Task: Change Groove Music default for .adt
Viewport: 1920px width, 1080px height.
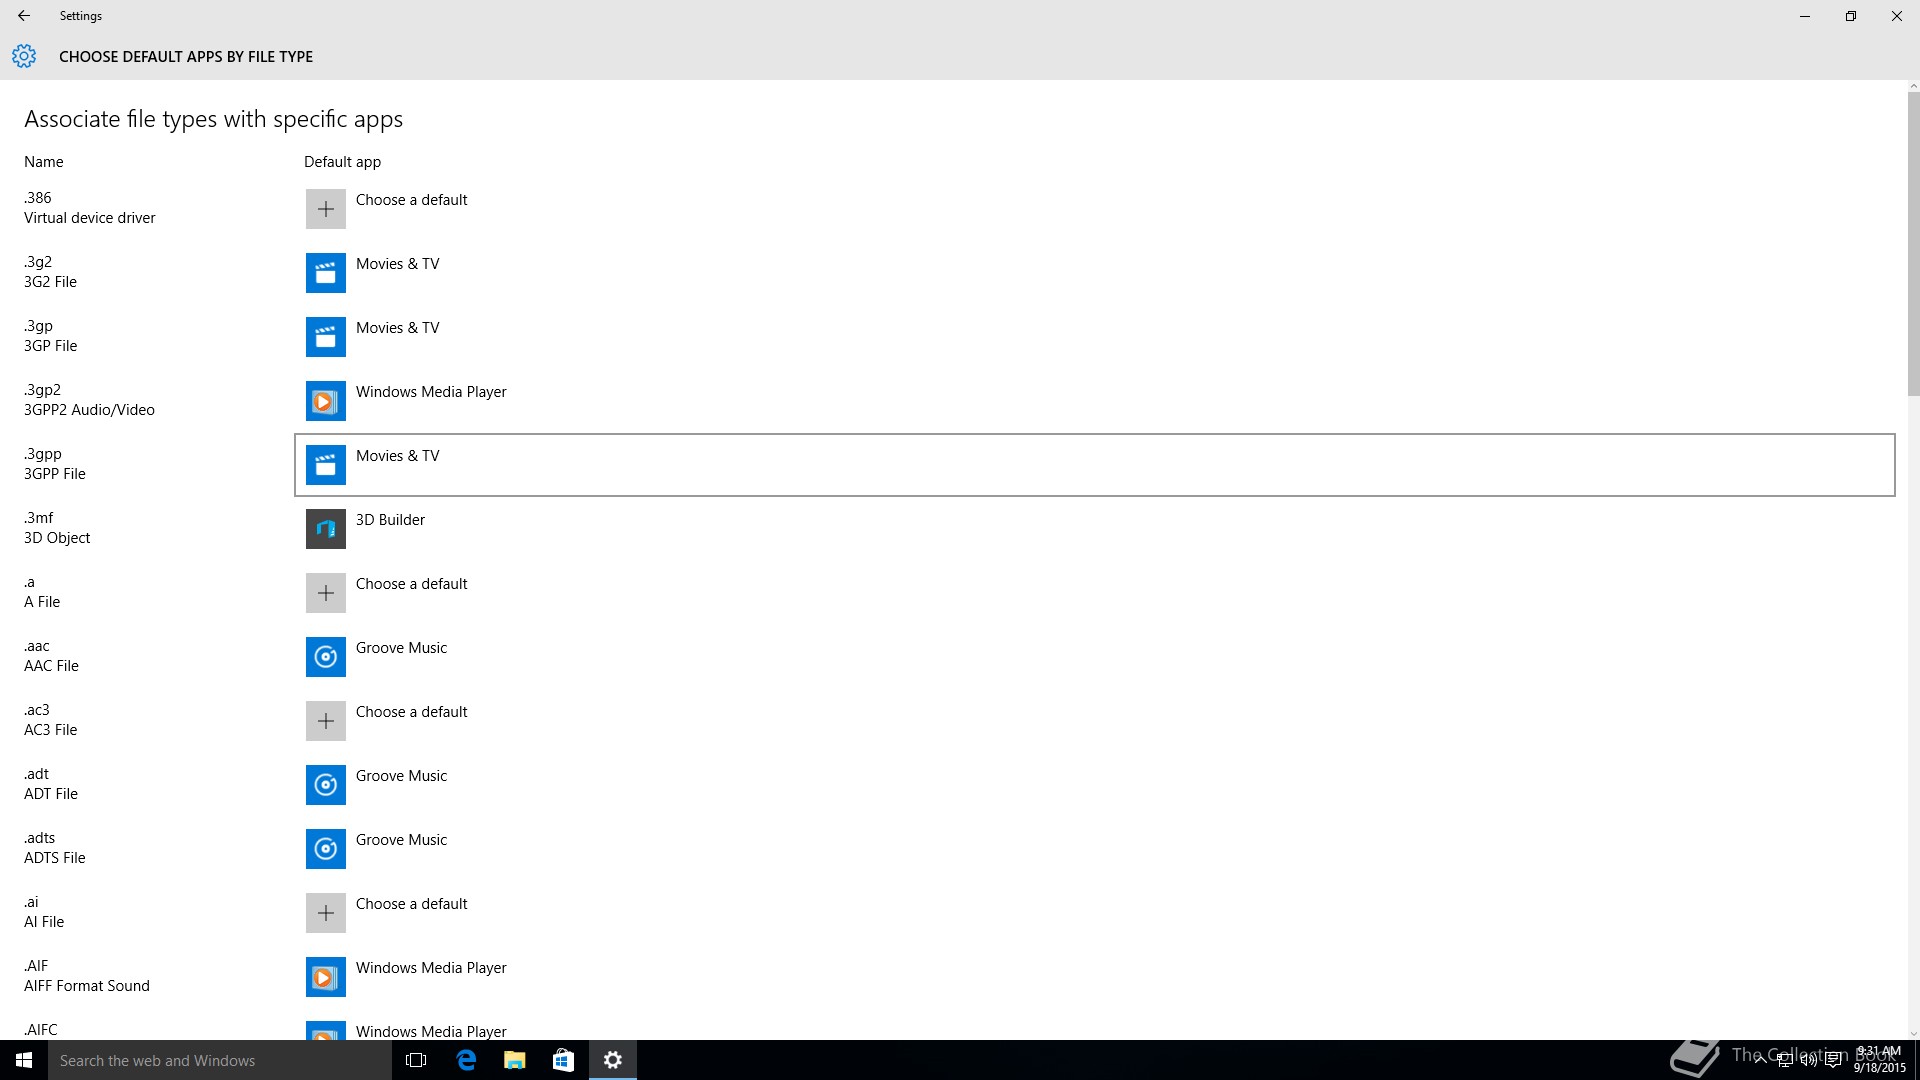Action: (x=1095, y=785)
